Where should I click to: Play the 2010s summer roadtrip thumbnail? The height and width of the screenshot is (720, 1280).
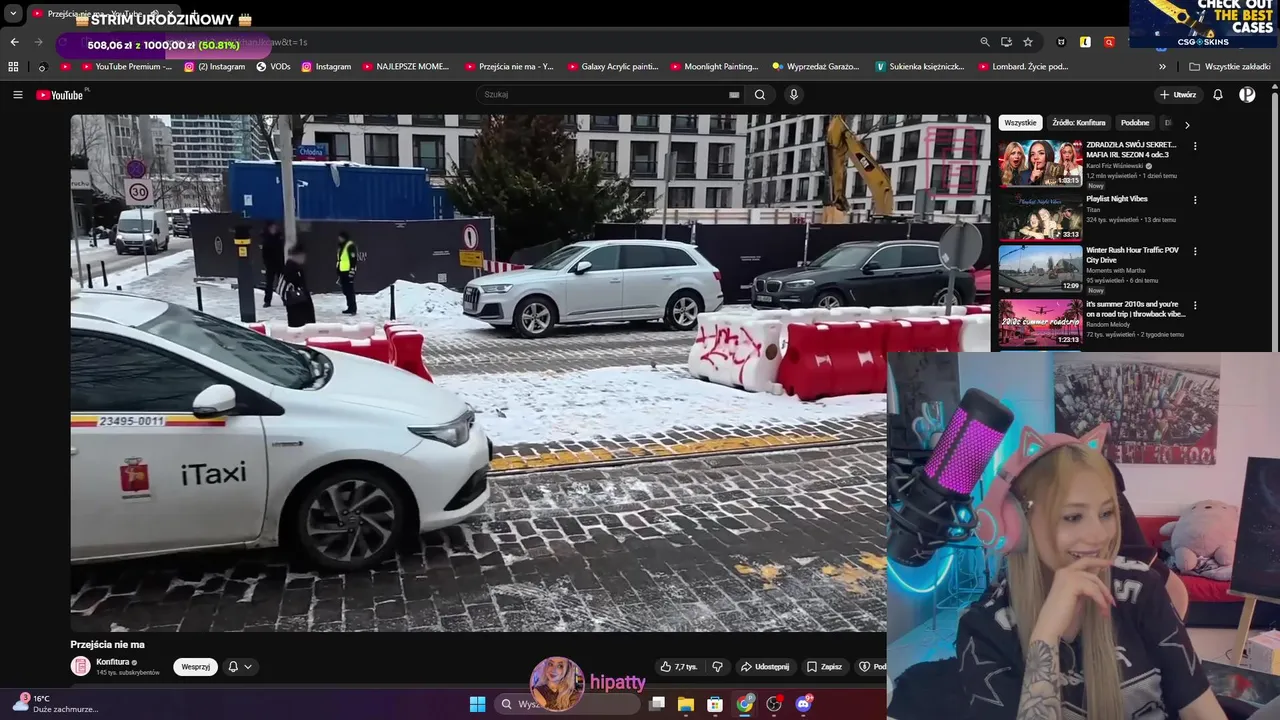click(1040, 322)
